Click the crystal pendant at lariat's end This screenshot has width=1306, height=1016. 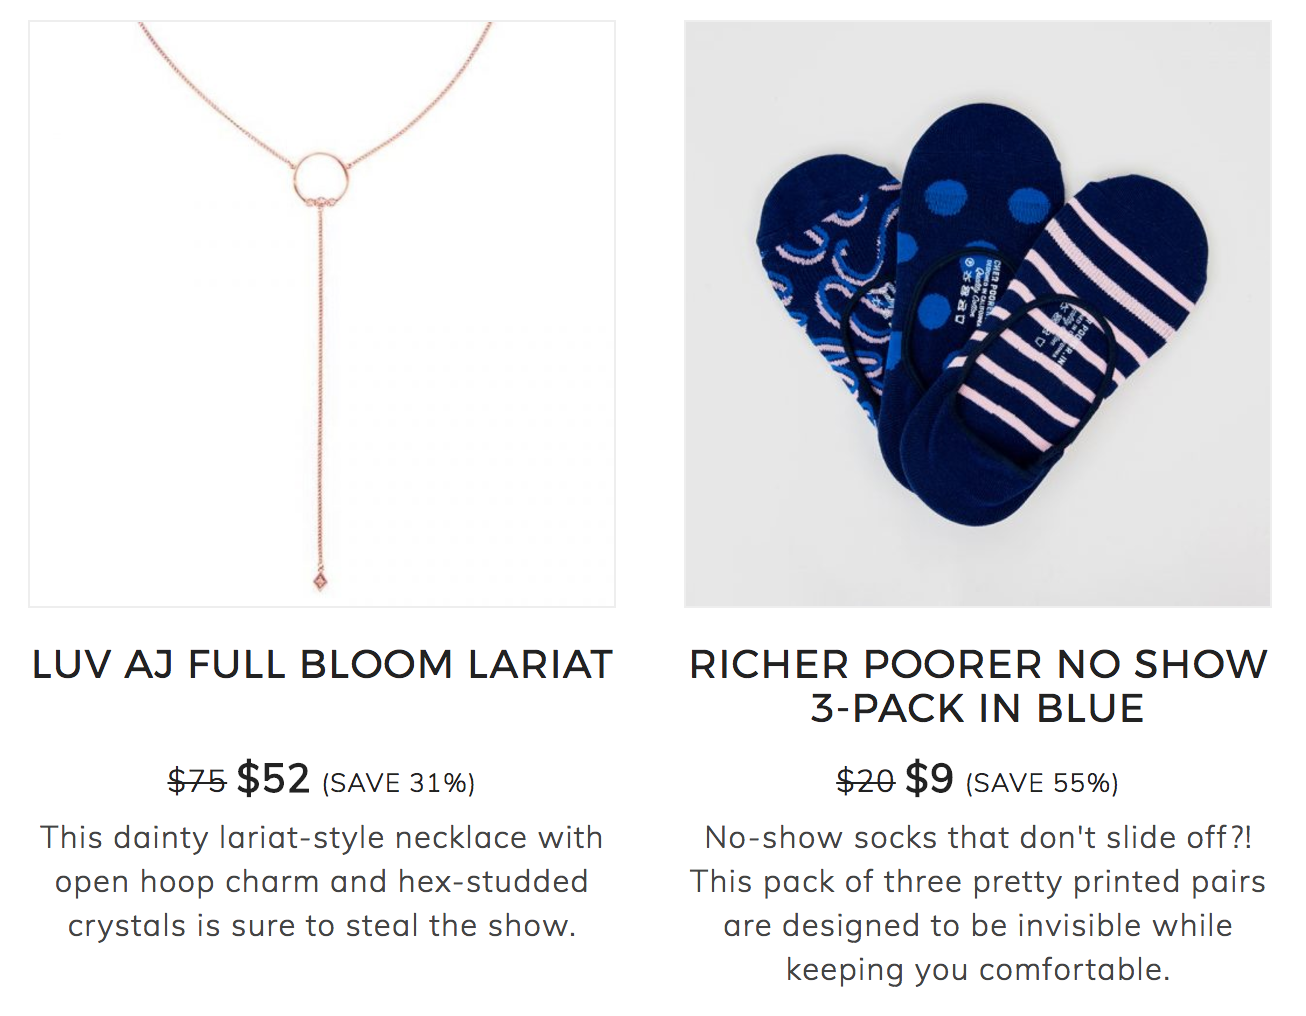pos(320,581)
